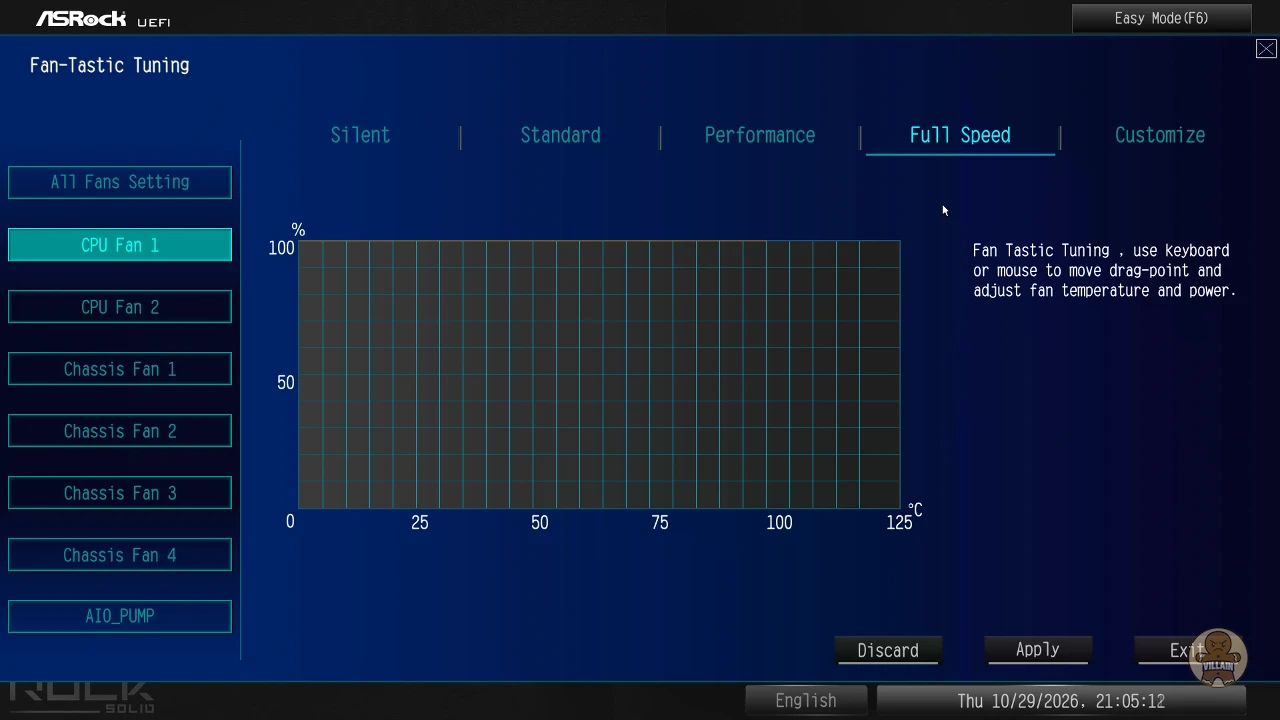This screenshot has width=1280, height=720.
Task: Apply the fan tuning settings
Action: tap(1038, 650)
